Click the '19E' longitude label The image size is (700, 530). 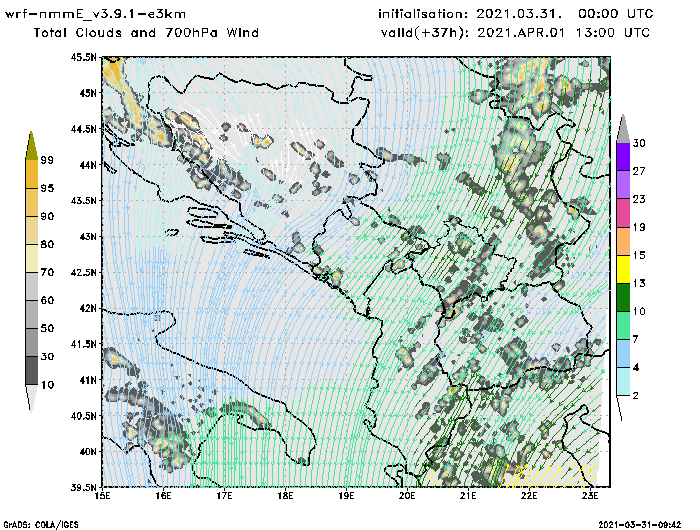point(346,496)
